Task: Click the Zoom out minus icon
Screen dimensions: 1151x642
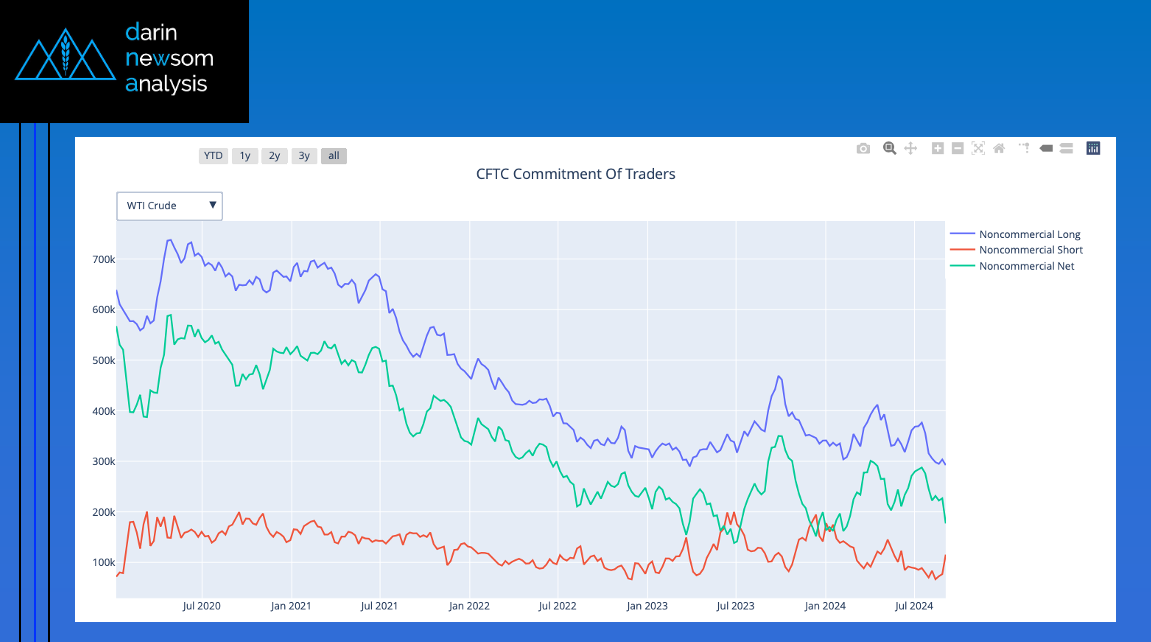Action: pyautogui.click(x=957, y=148)
